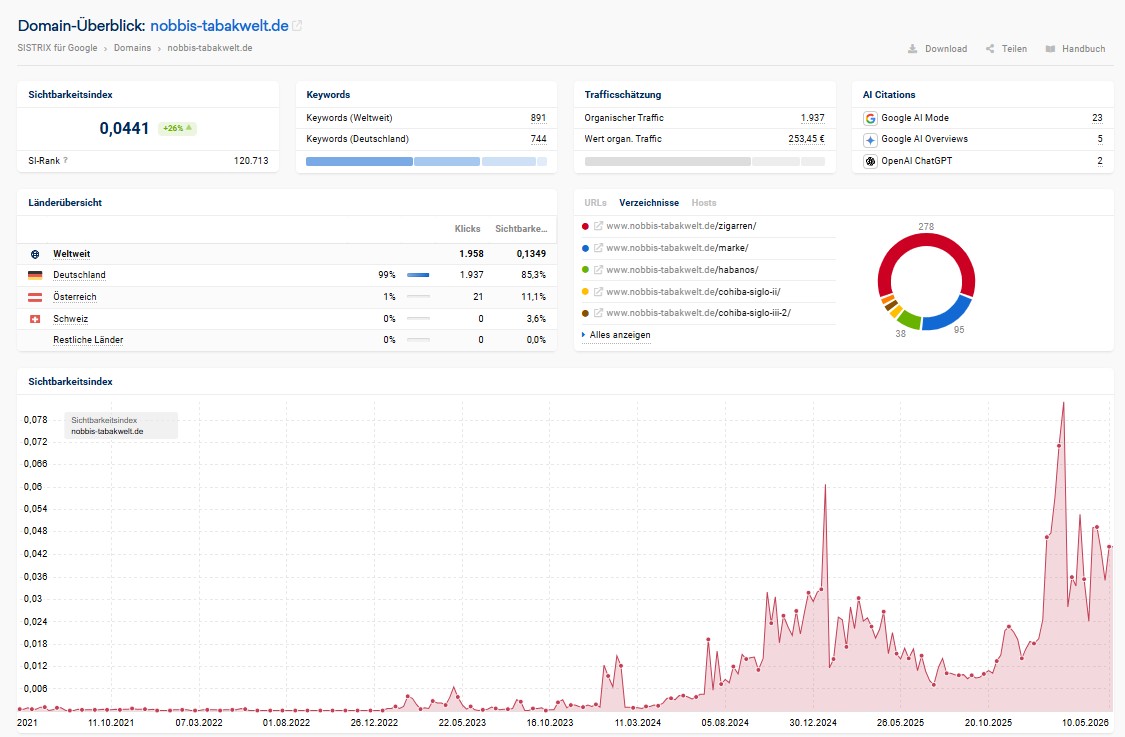Click the Weltweit globe icon
The height and width of the screenshot is (737, 1125).
pyautogui.click(x=35, y=254)
